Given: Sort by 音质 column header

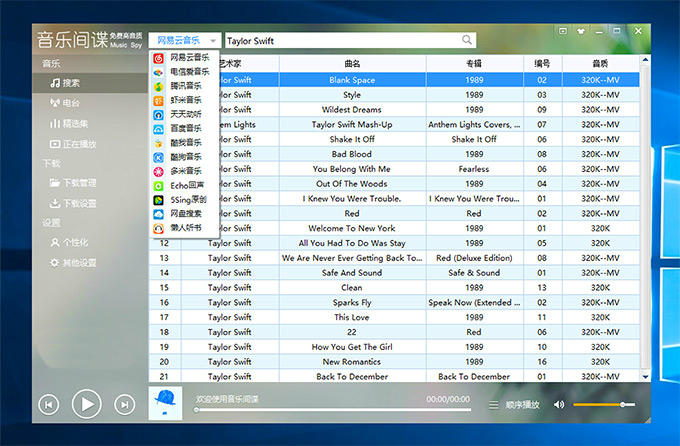Looking at the screenshot, I should 600,64.
